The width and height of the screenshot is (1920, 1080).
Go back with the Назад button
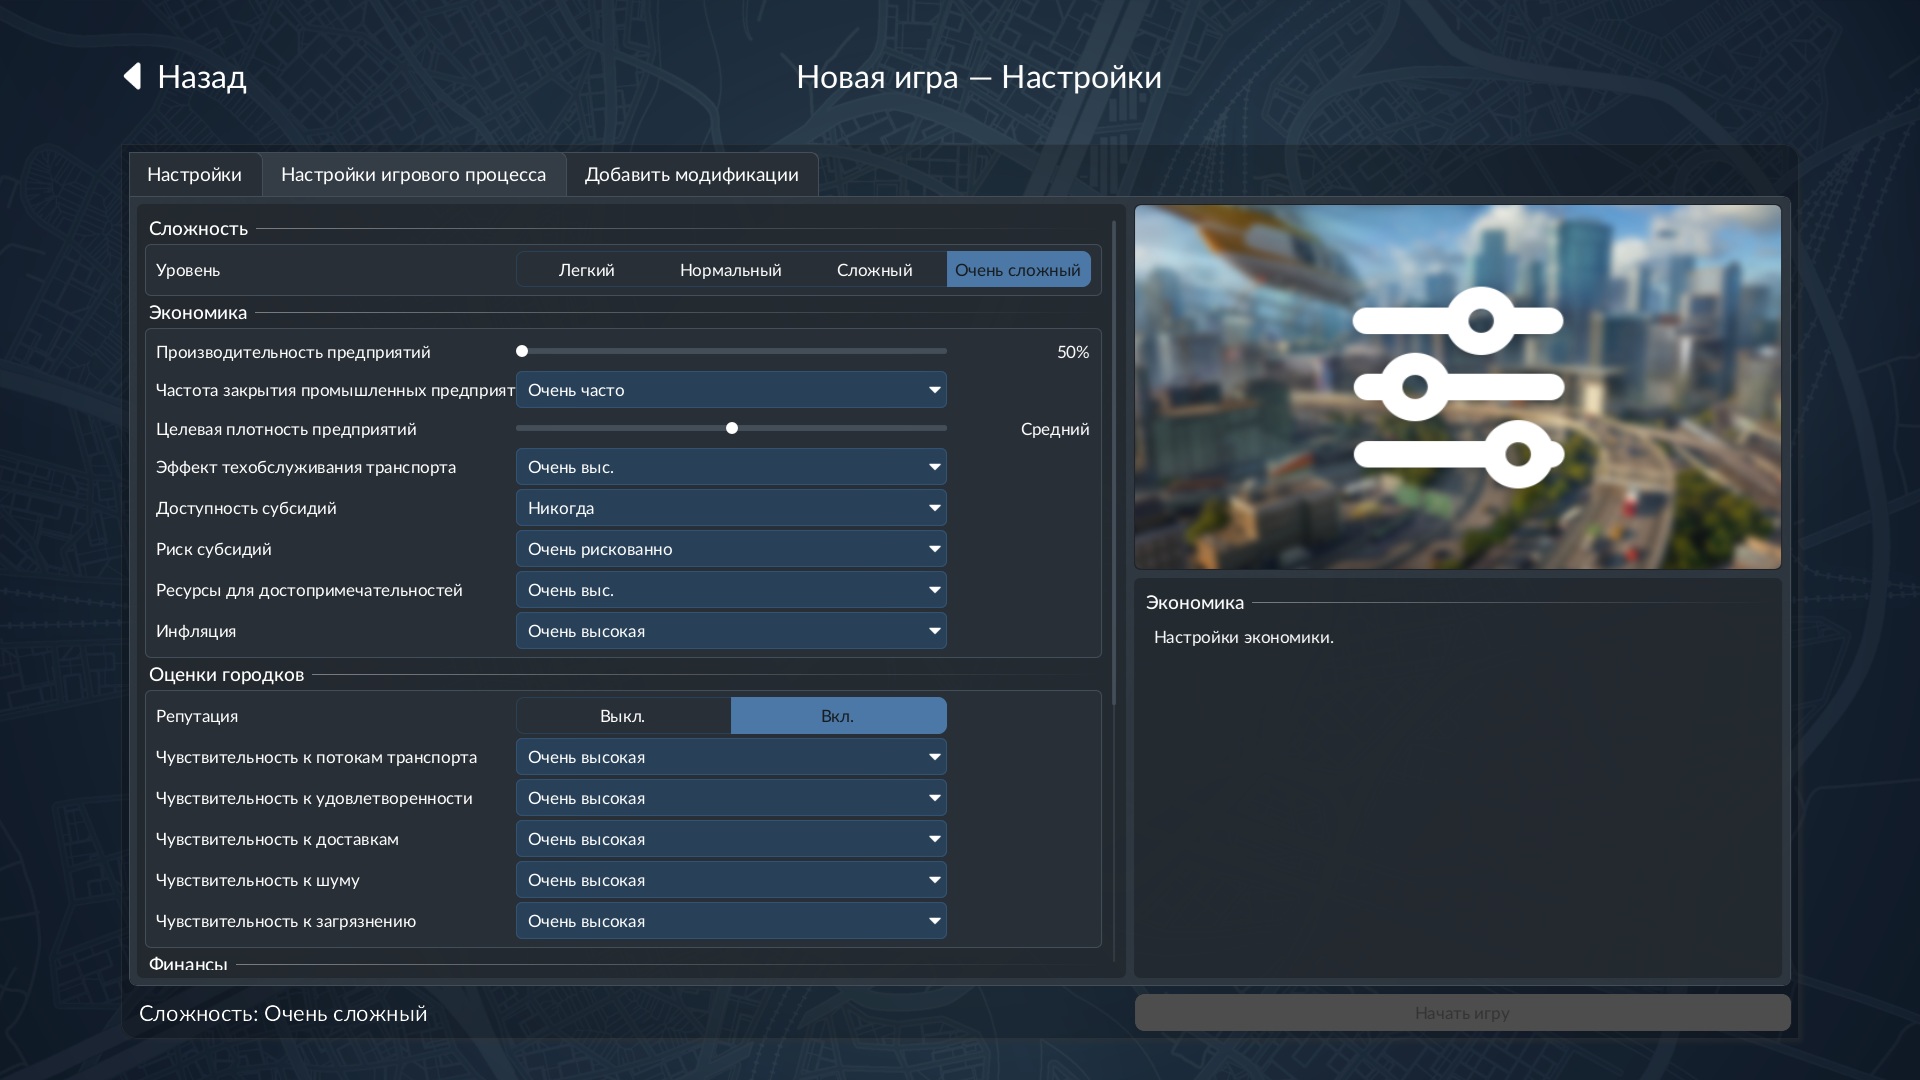click(185, 77)
